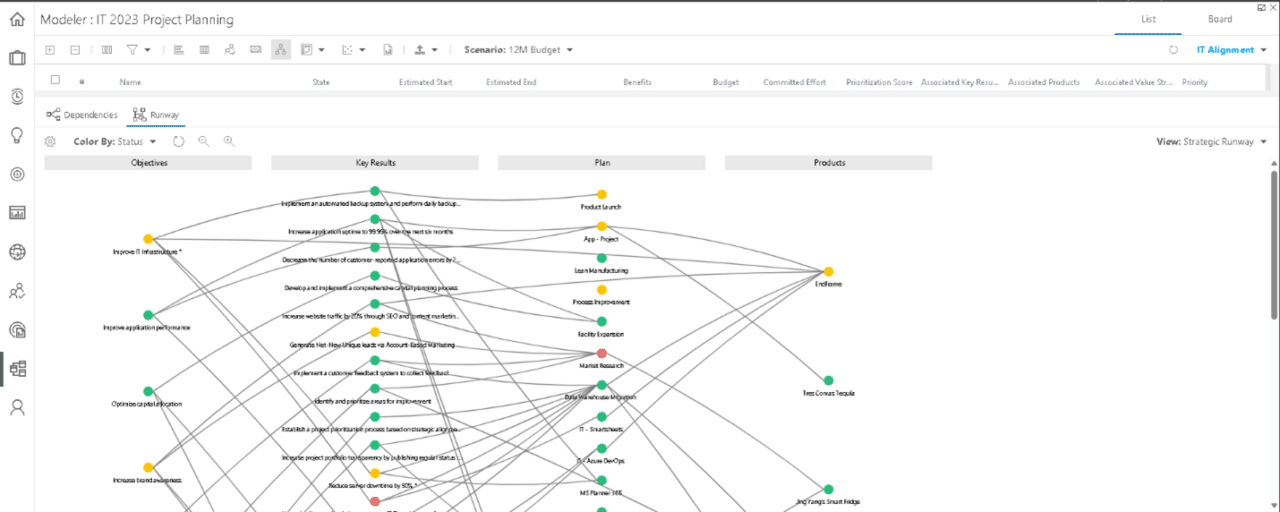Screen dimensions: 1280x512
Task: Toggle the select-all checkbox in table header
Action: tap(55, 80)
